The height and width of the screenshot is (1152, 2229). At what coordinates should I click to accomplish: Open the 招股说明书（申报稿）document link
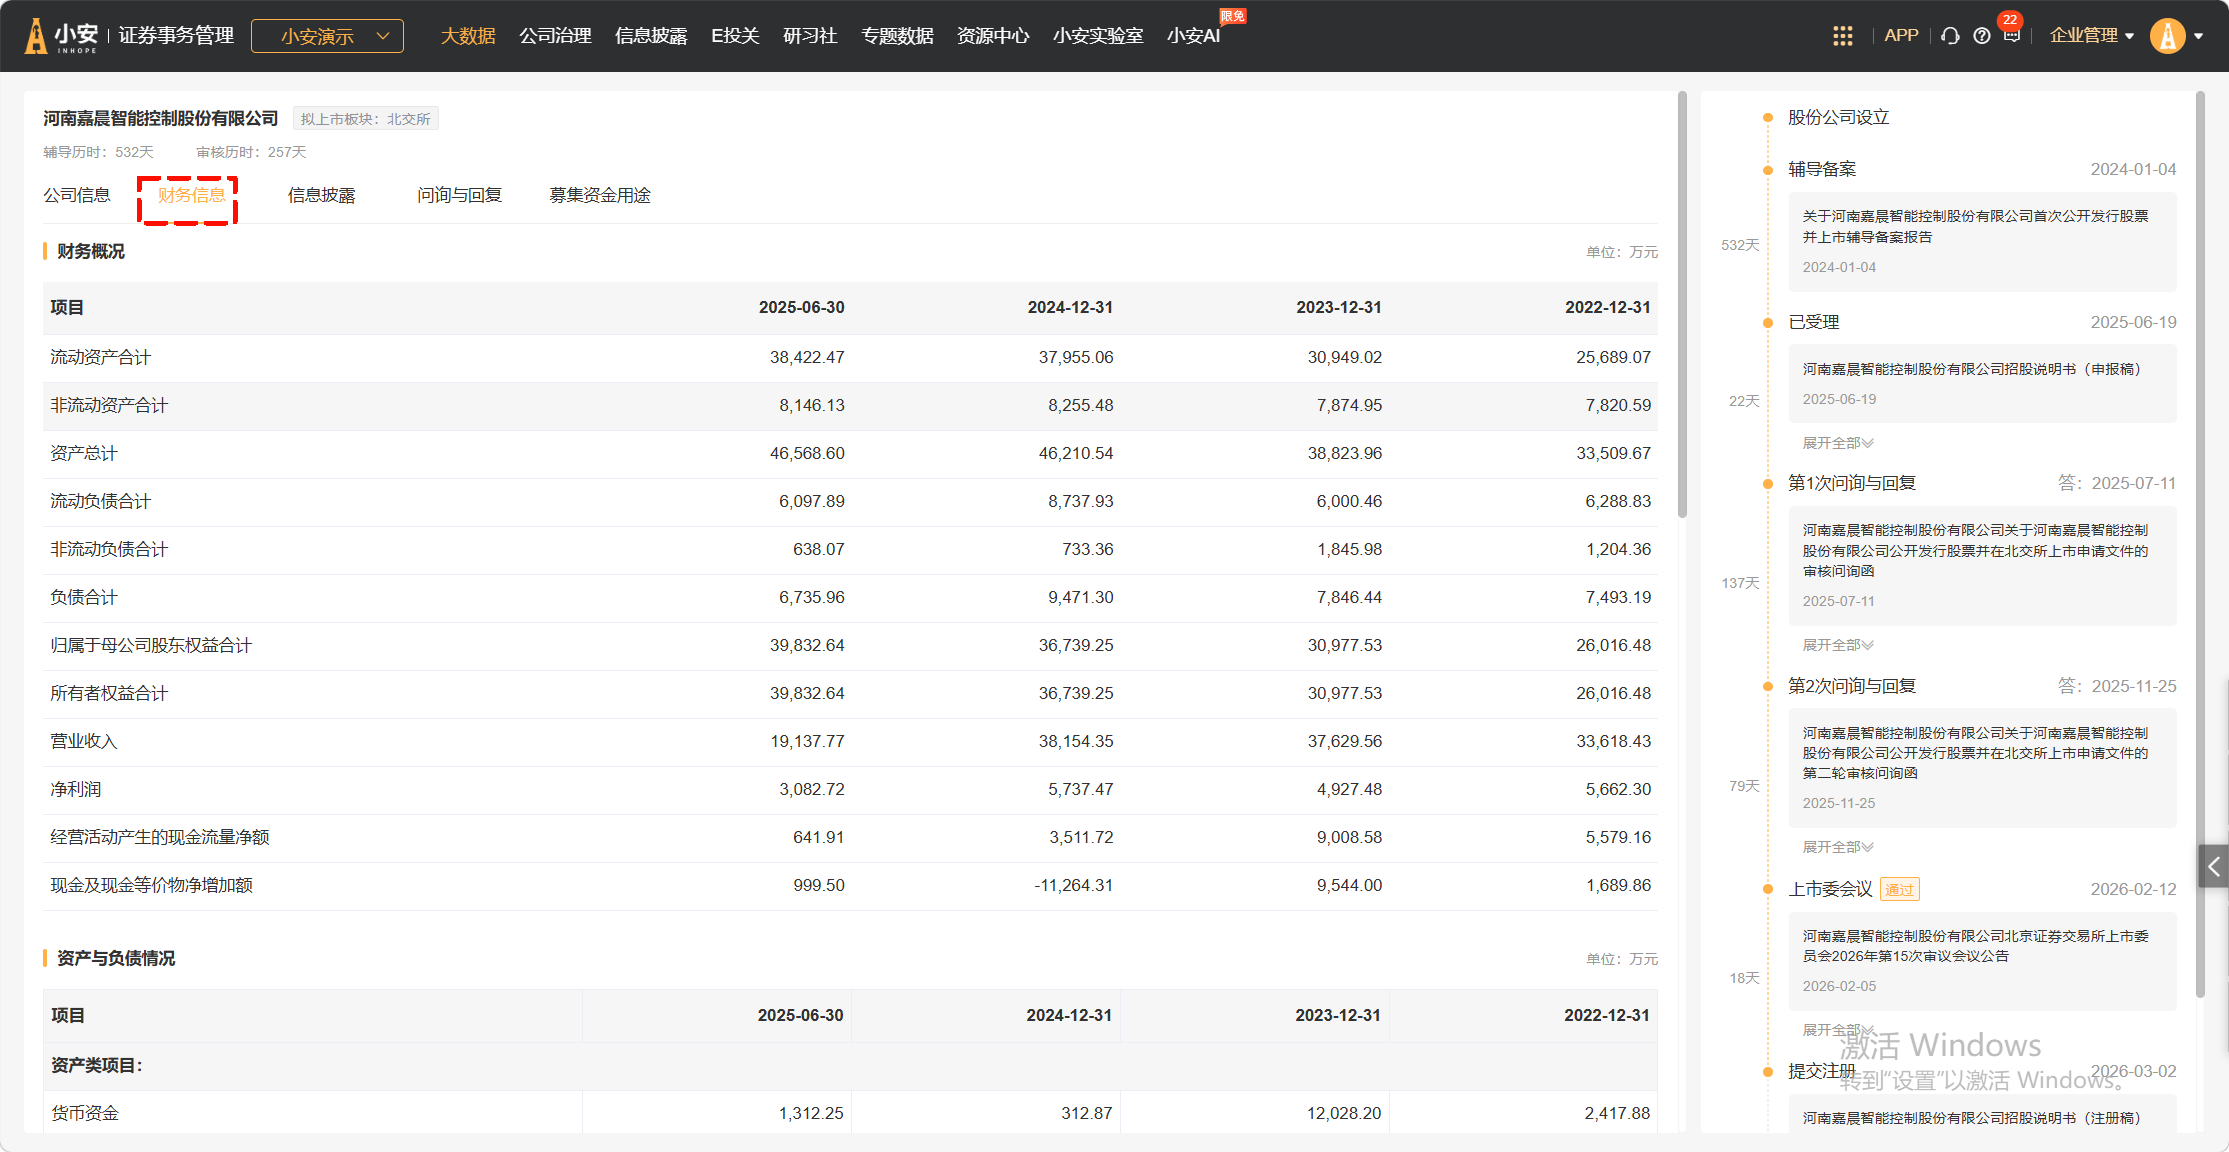coord(1971,369)
